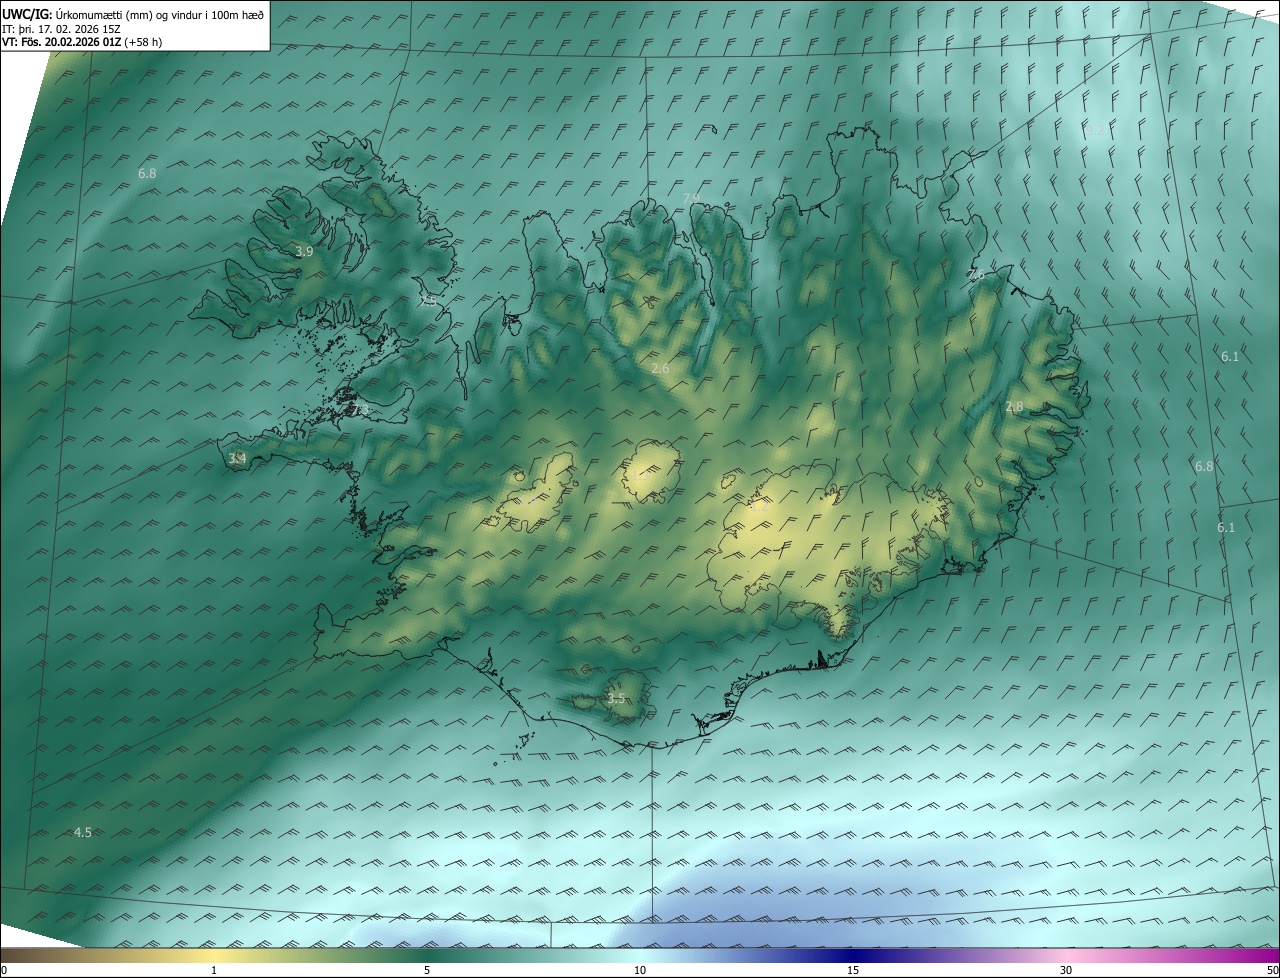1280x978 pixels.
Task: Click the 2.8 value label on the map
Action: point(1014,406)
